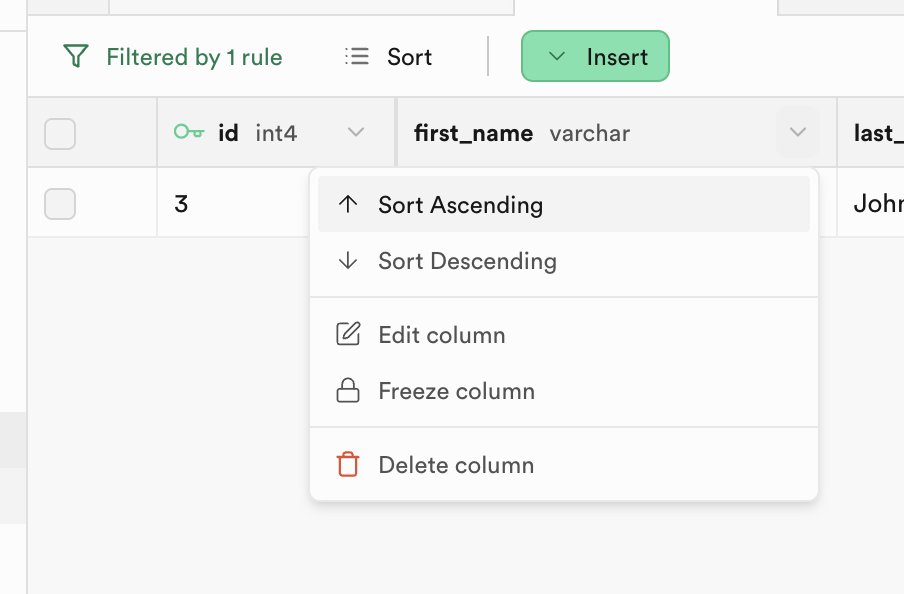Image resolution: width=904 pixels, height=594 pixels.
Task: Click the first_name column dropdown chevron
Action: (798, 132)
